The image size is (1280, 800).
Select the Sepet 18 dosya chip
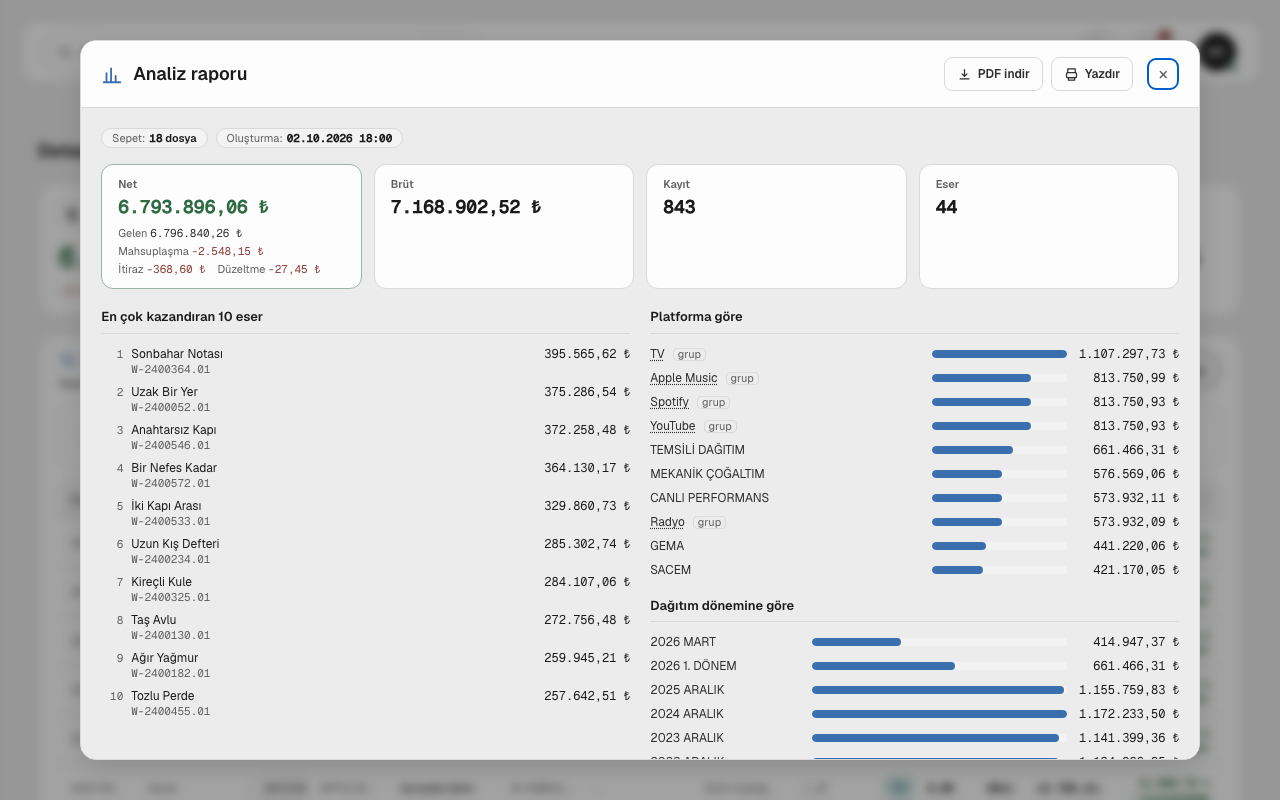(154, 138)
